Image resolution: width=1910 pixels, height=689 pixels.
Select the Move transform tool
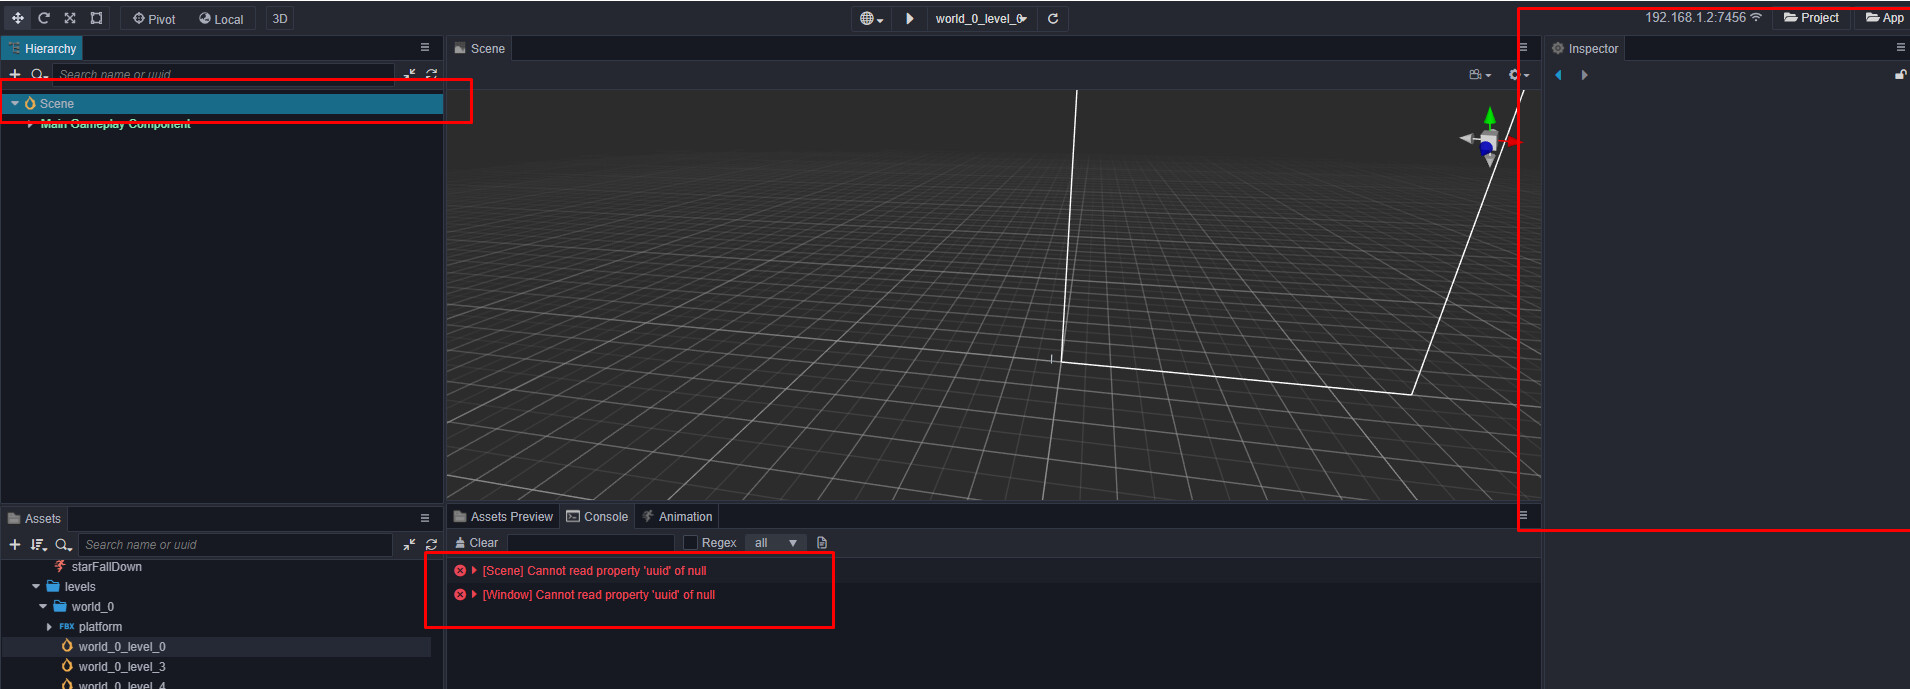click(18, 18)
